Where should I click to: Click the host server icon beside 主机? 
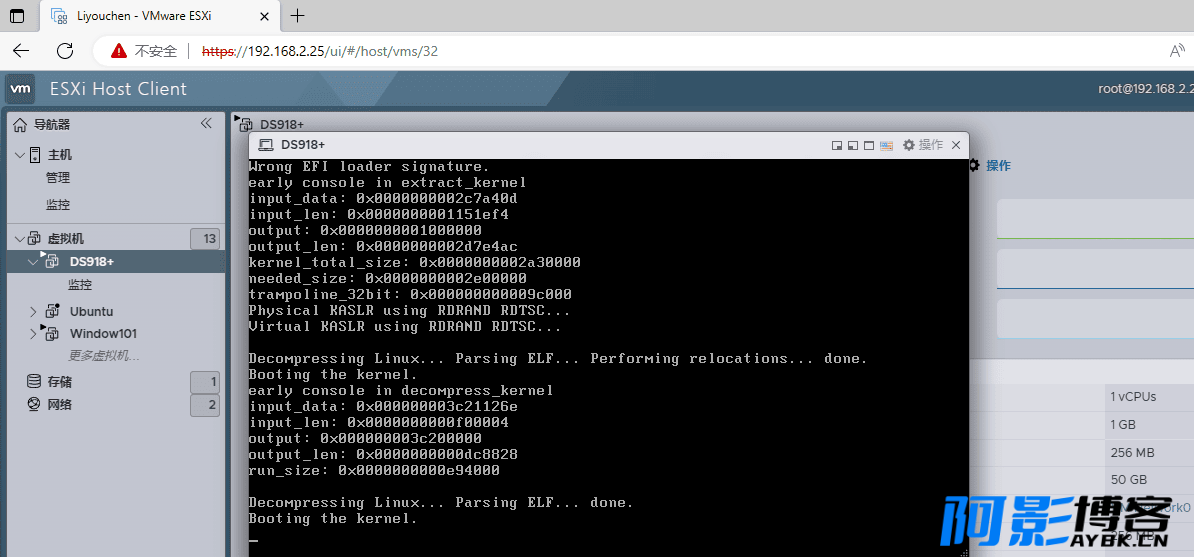(35, 155)
